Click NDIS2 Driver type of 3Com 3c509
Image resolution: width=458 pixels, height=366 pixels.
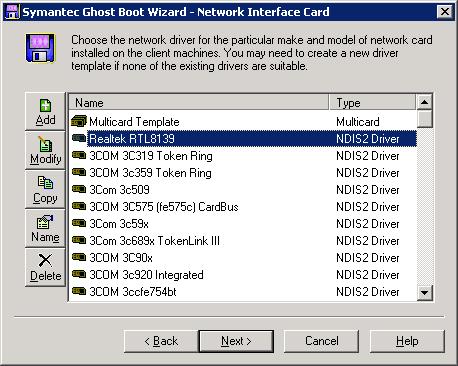368,190
